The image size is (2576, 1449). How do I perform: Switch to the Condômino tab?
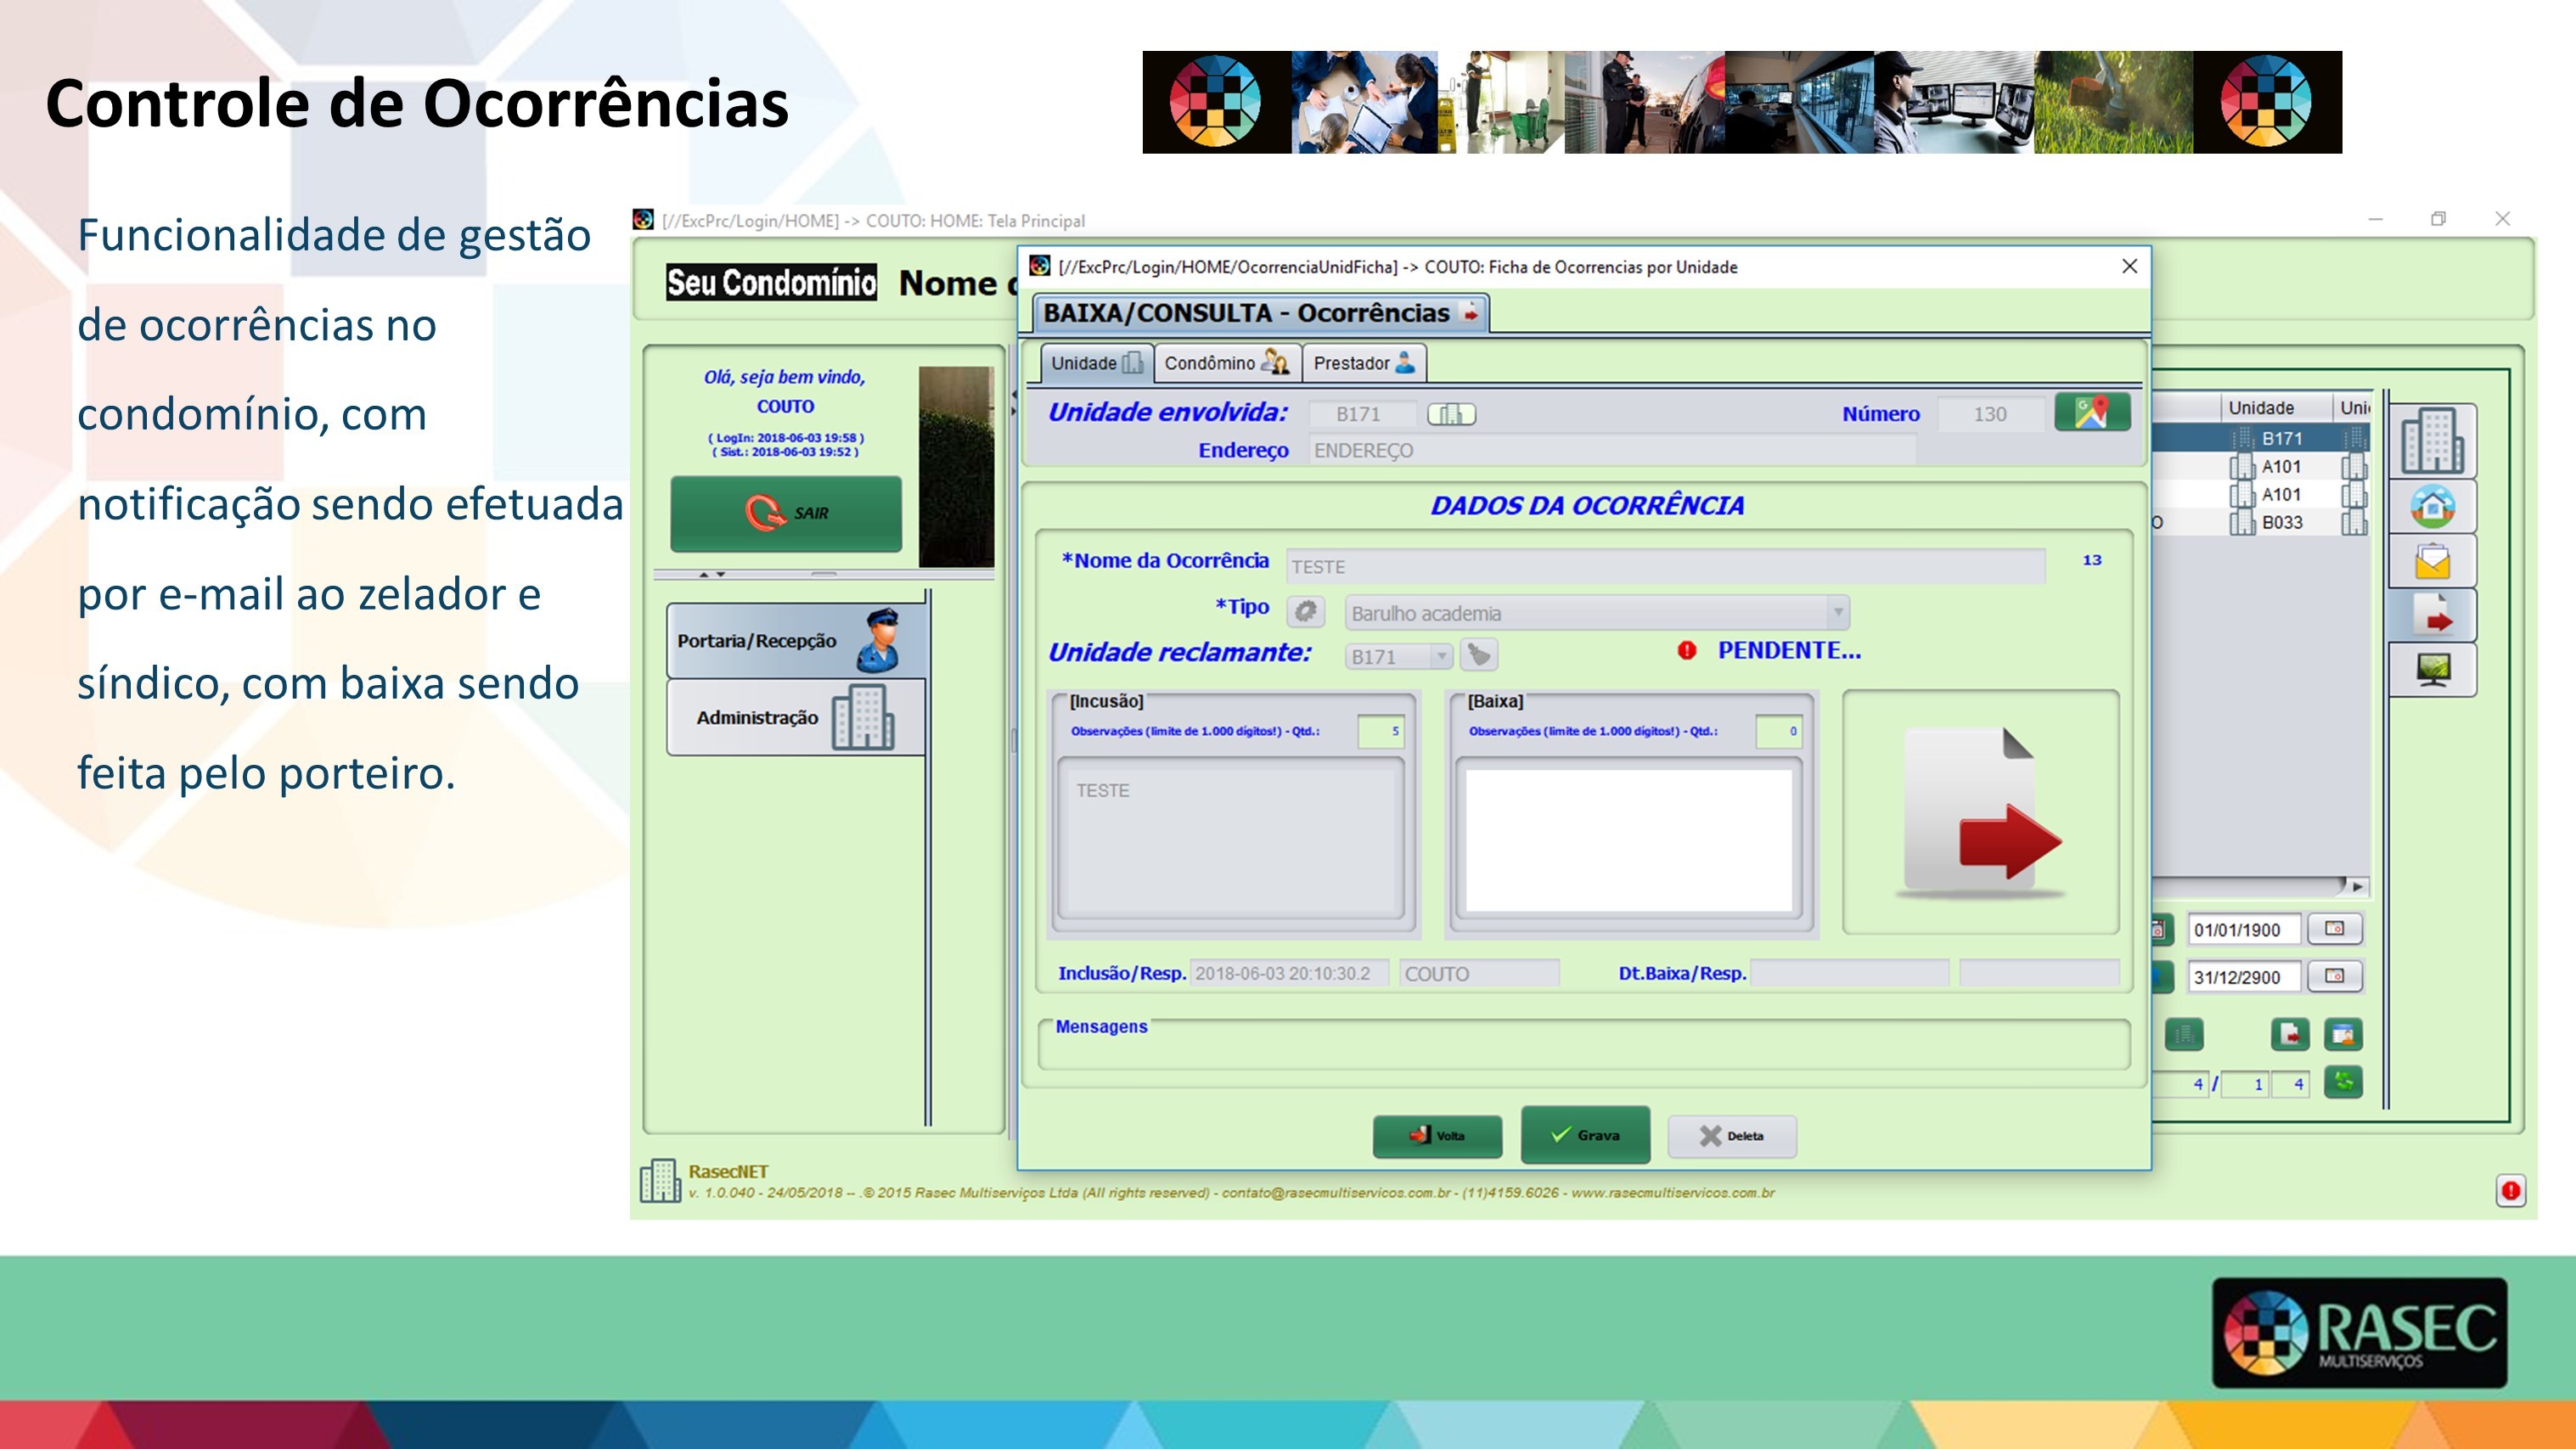pyautogui.click(x=1226, y=363)
